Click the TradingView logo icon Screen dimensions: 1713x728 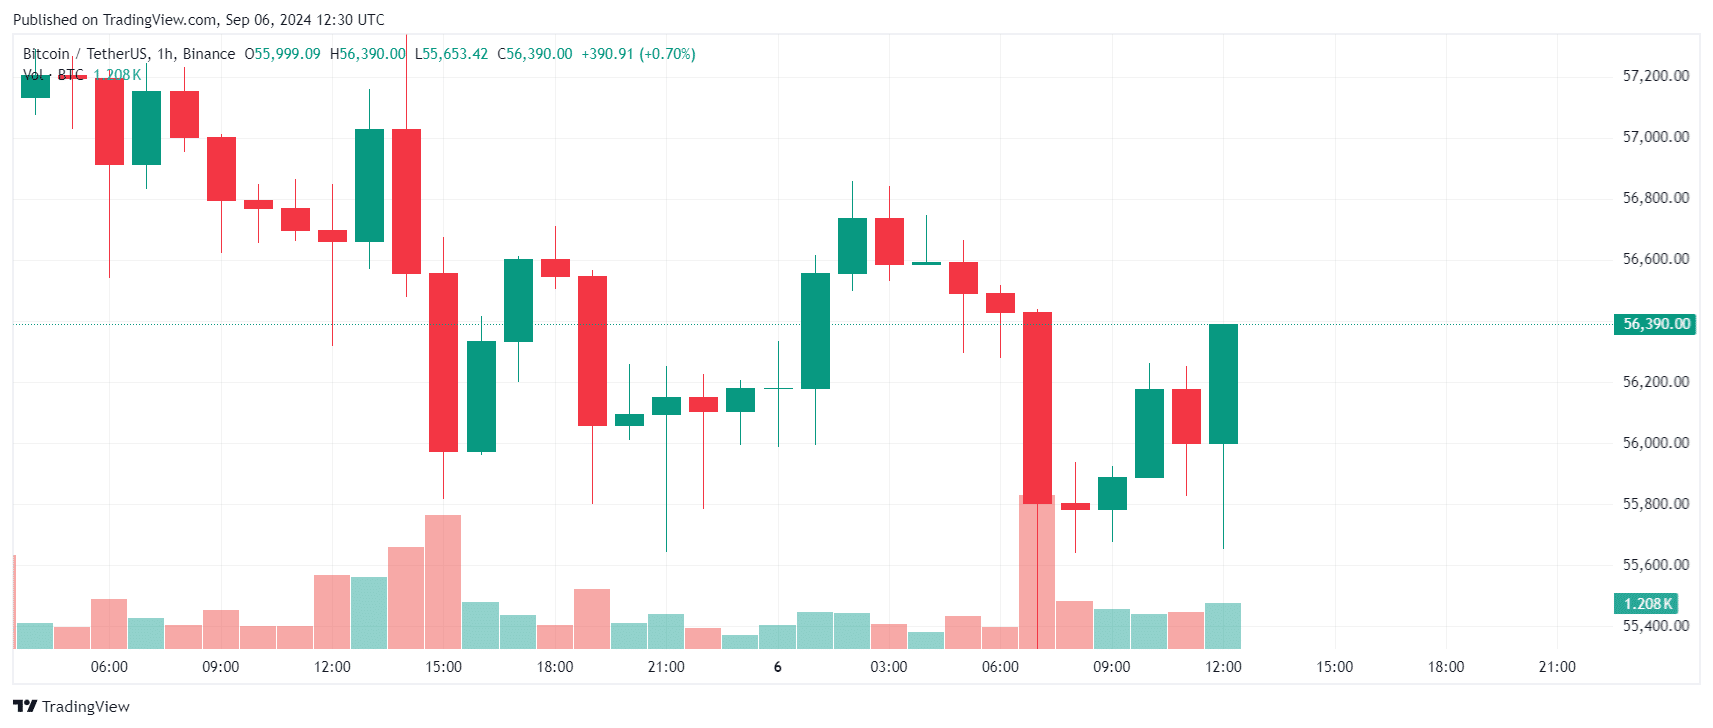[x=25, y=706]
